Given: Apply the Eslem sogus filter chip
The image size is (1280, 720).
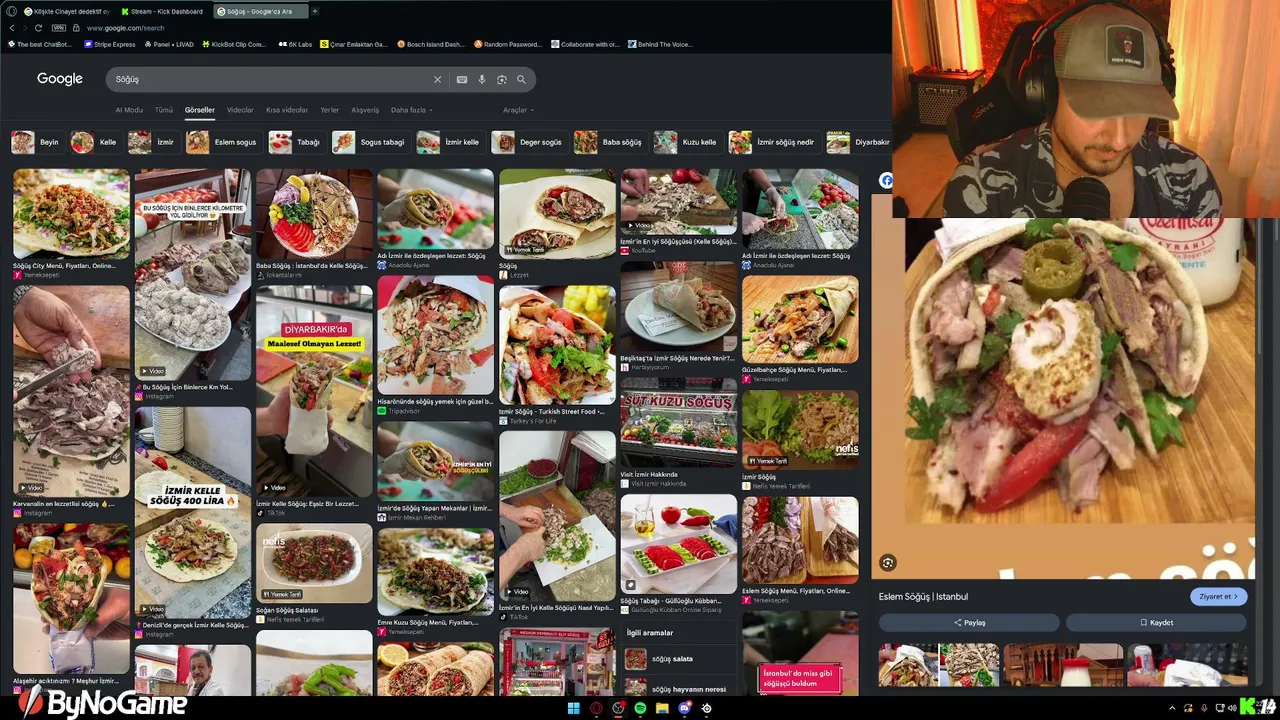Looking at the screenshot, I should pyautogui.click(x=222, y=142).
